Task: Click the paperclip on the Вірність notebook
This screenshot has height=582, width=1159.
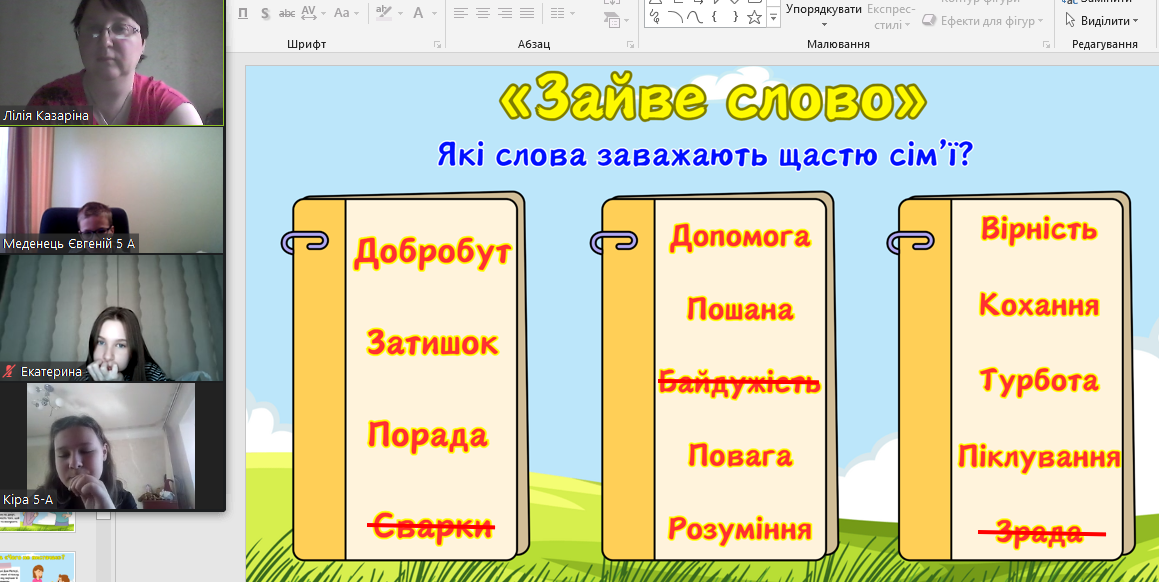Action: [910, 242]
